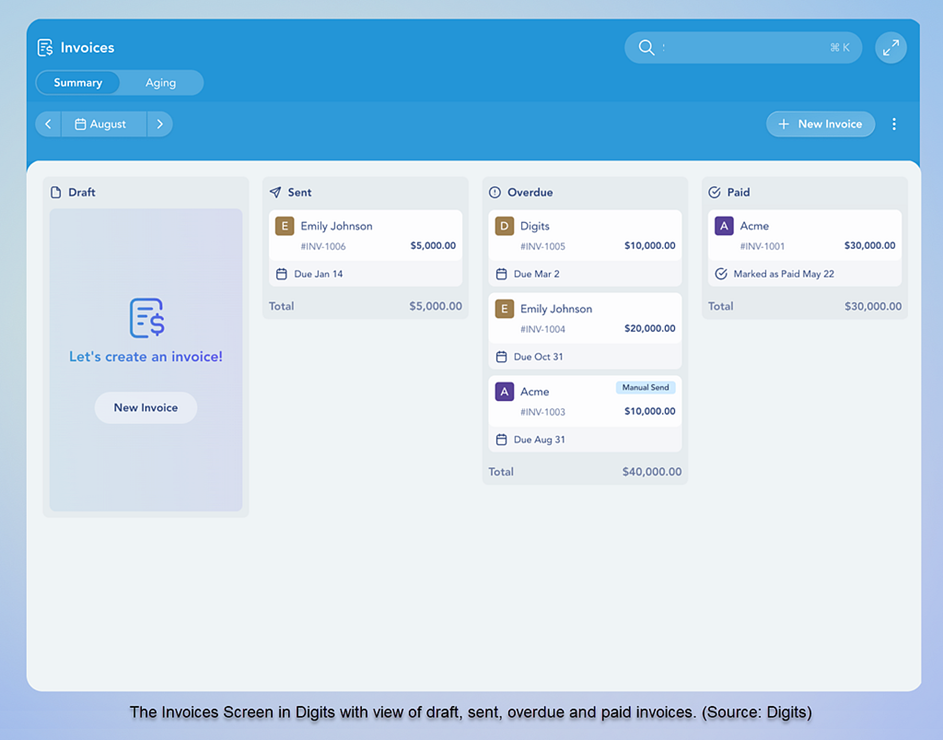
Task: Go to previous month with left chevron
Action: click(48, 124)
